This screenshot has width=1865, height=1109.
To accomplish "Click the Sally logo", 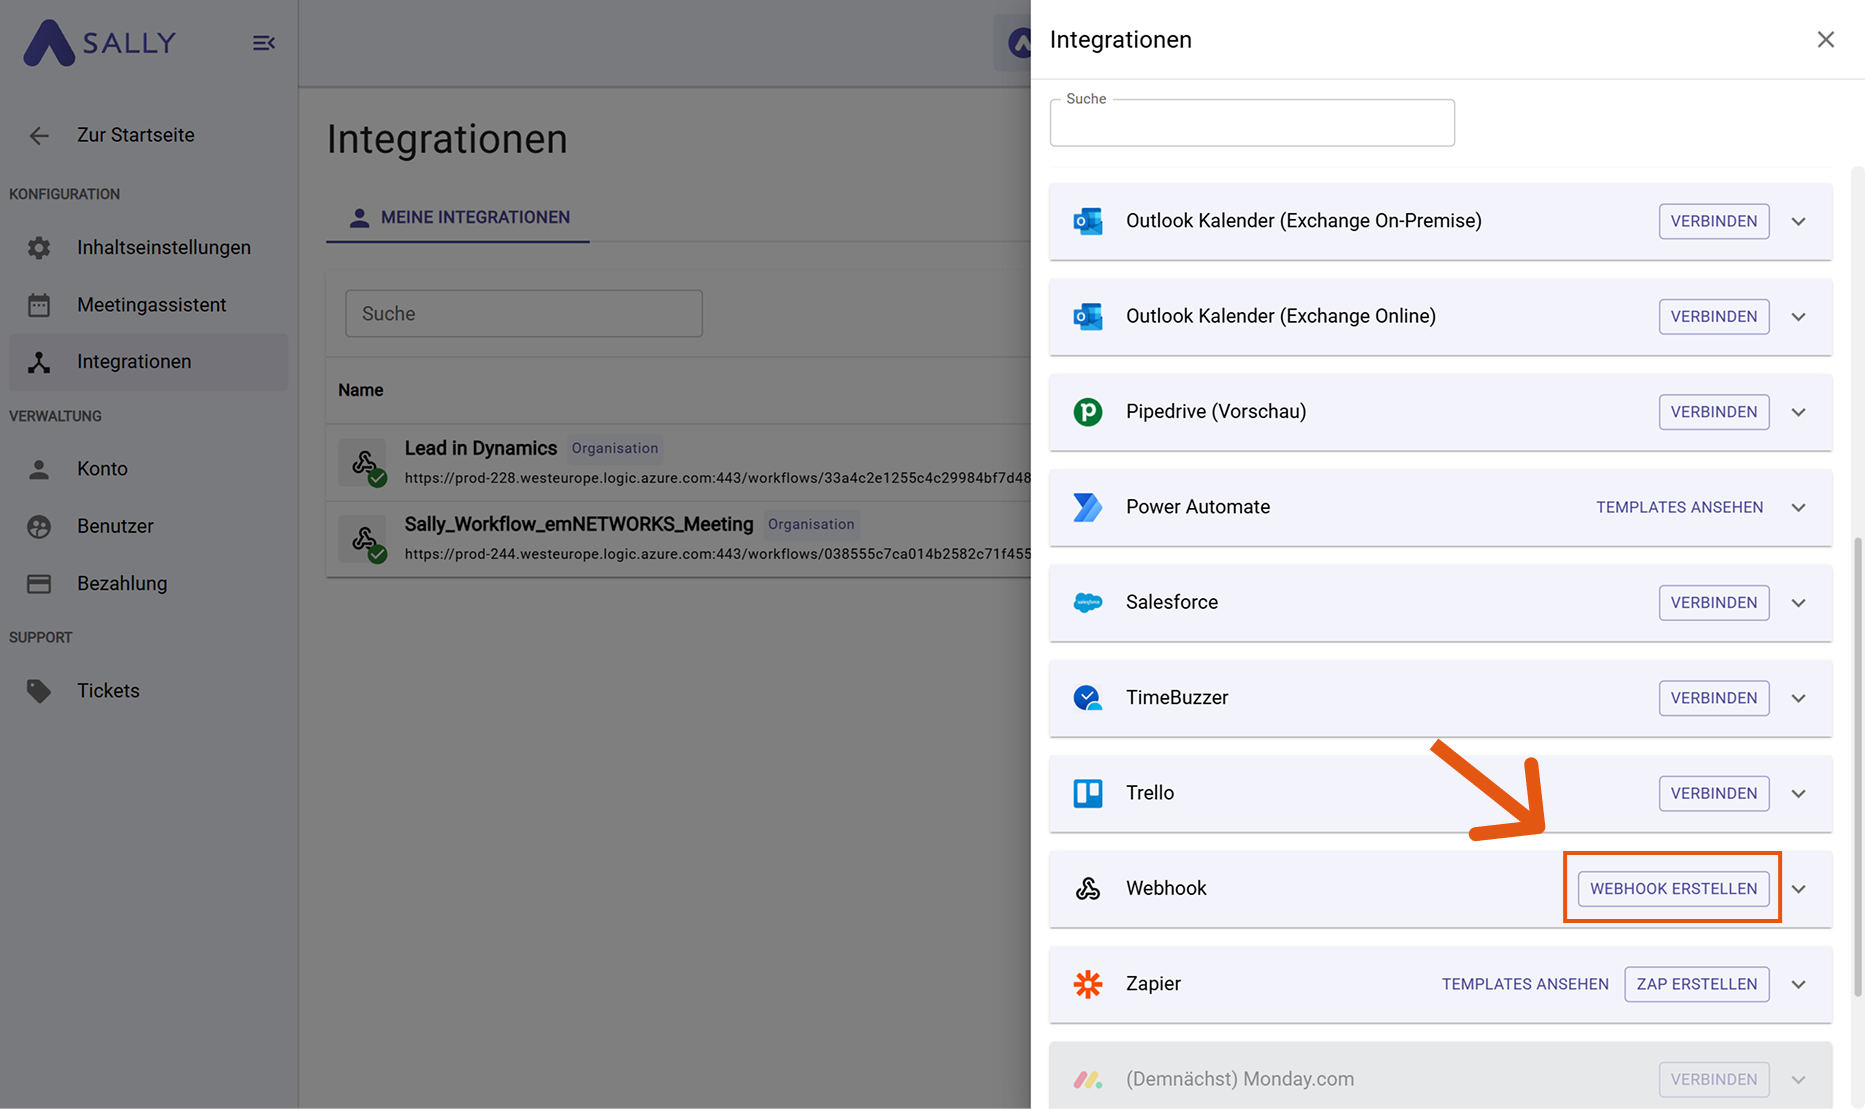I will click(99, 43).
